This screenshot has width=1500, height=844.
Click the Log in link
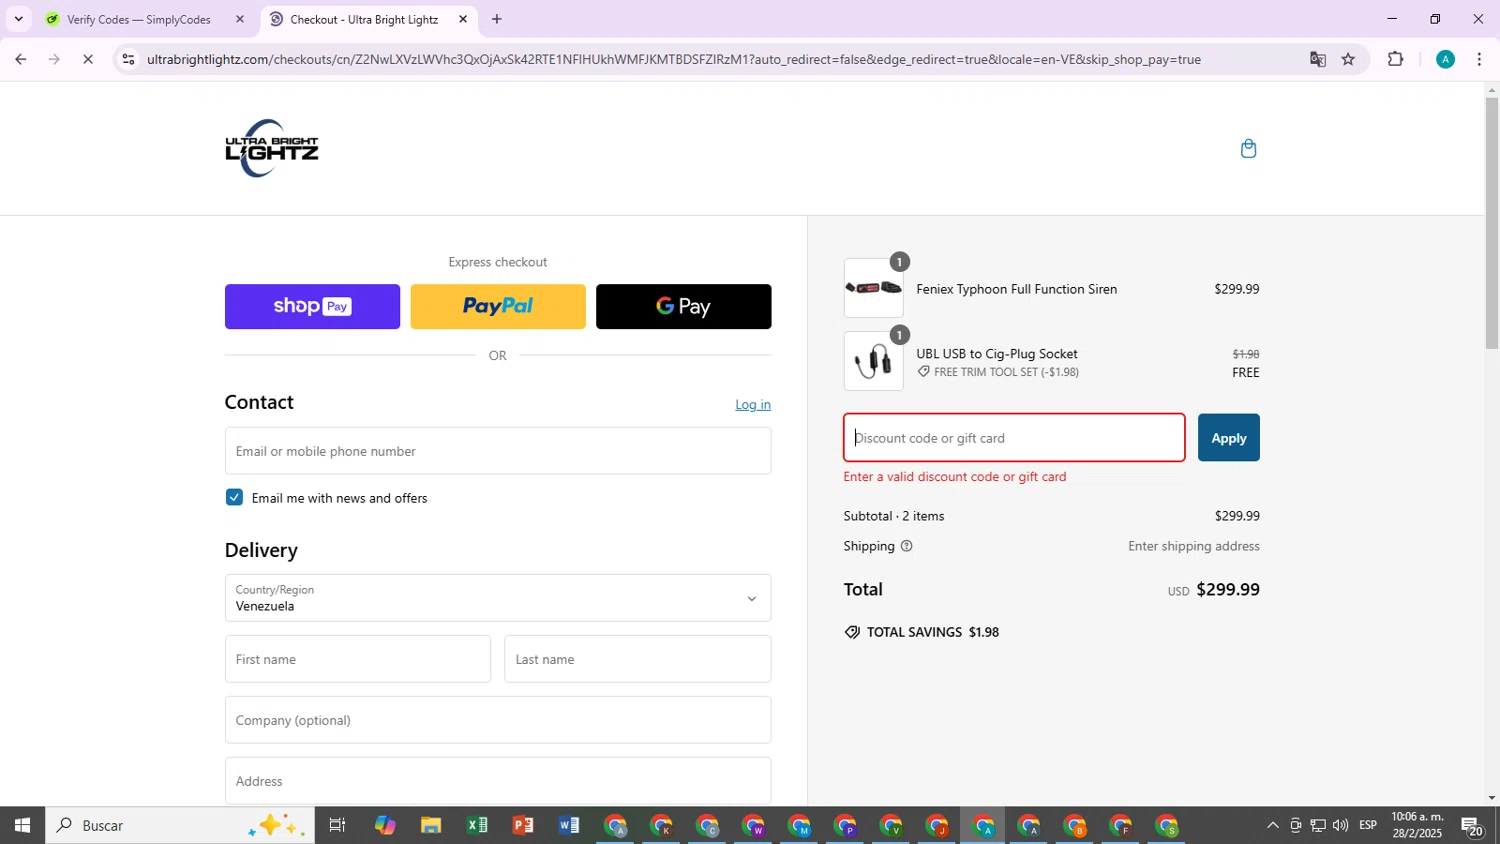tap(753, 405)
